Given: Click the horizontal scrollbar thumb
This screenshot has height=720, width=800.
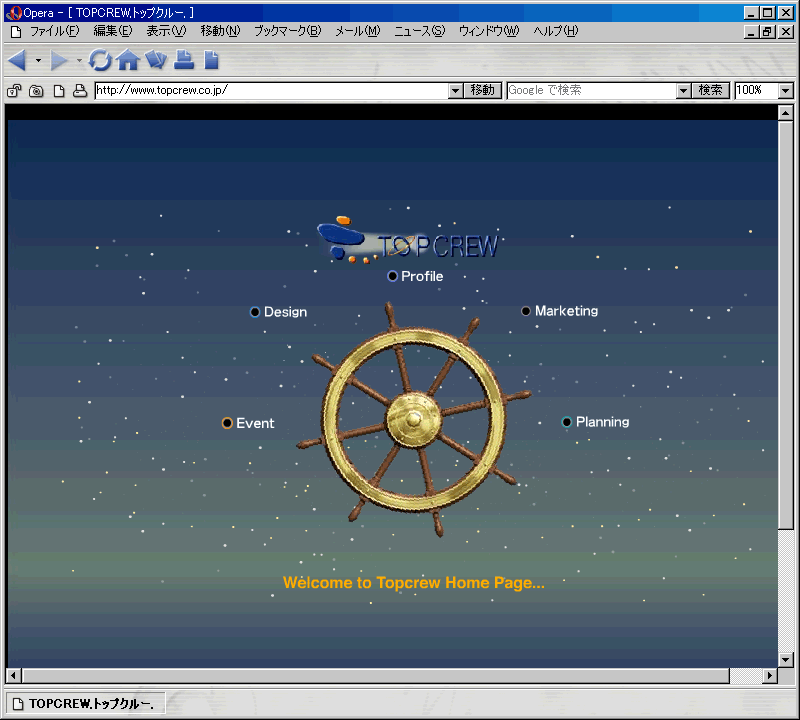Looking at the screenshot, I should pyautogui.click(x=376, y=676).
